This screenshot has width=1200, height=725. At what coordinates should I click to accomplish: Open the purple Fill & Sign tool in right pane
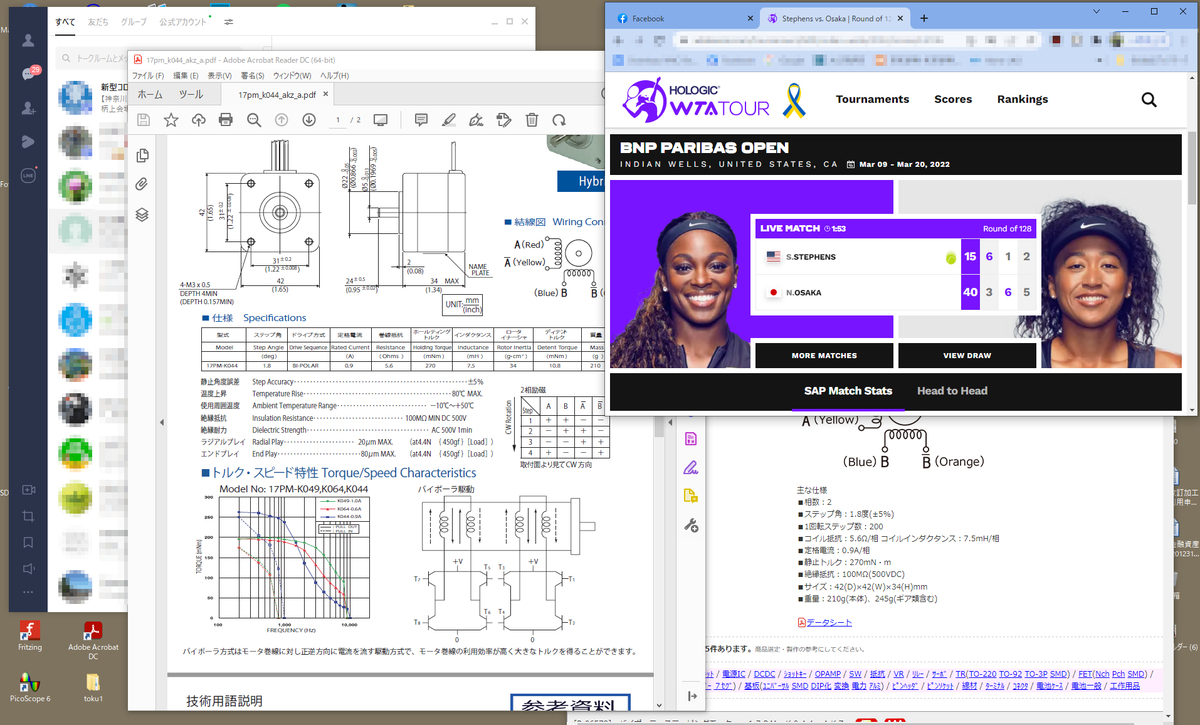click(690, 467)
